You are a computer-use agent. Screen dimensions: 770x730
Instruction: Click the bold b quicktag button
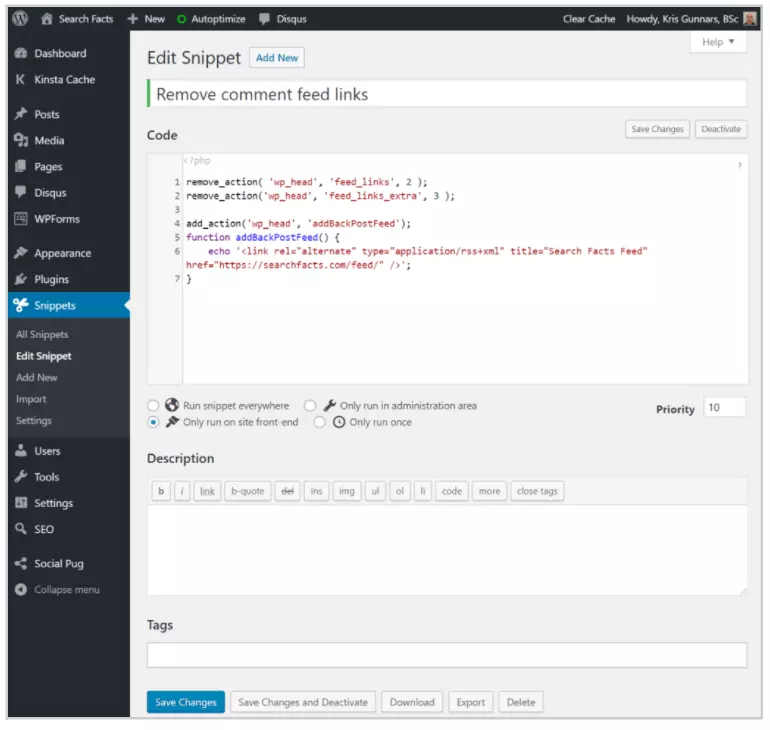point(161,491)
